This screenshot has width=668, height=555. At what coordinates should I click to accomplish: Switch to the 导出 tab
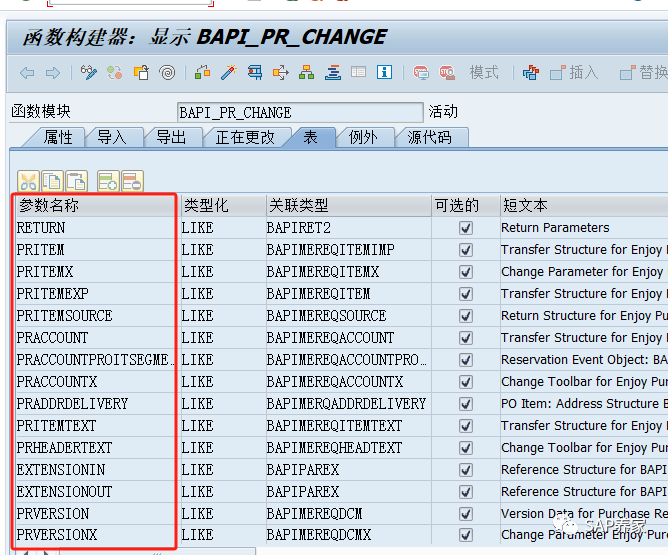click(171, 138)
